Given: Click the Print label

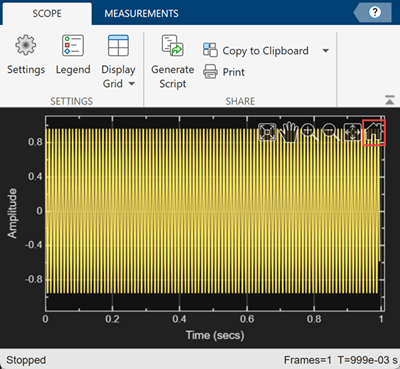Looking at the screenshot, I should click(x=233, y=72).
